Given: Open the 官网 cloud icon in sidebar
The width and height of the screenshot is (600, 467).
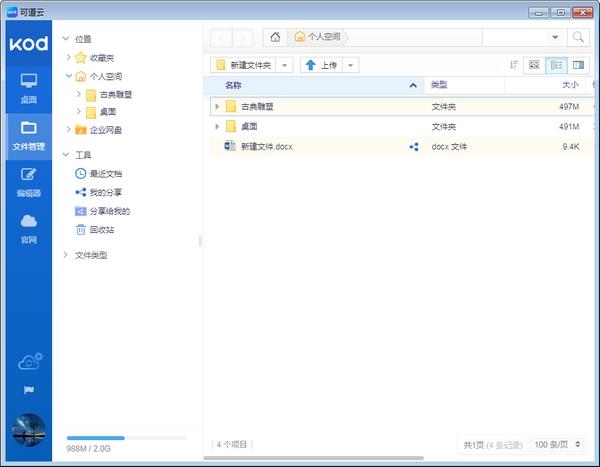Looking at the screenshot, I should click(x=28, y=227).
